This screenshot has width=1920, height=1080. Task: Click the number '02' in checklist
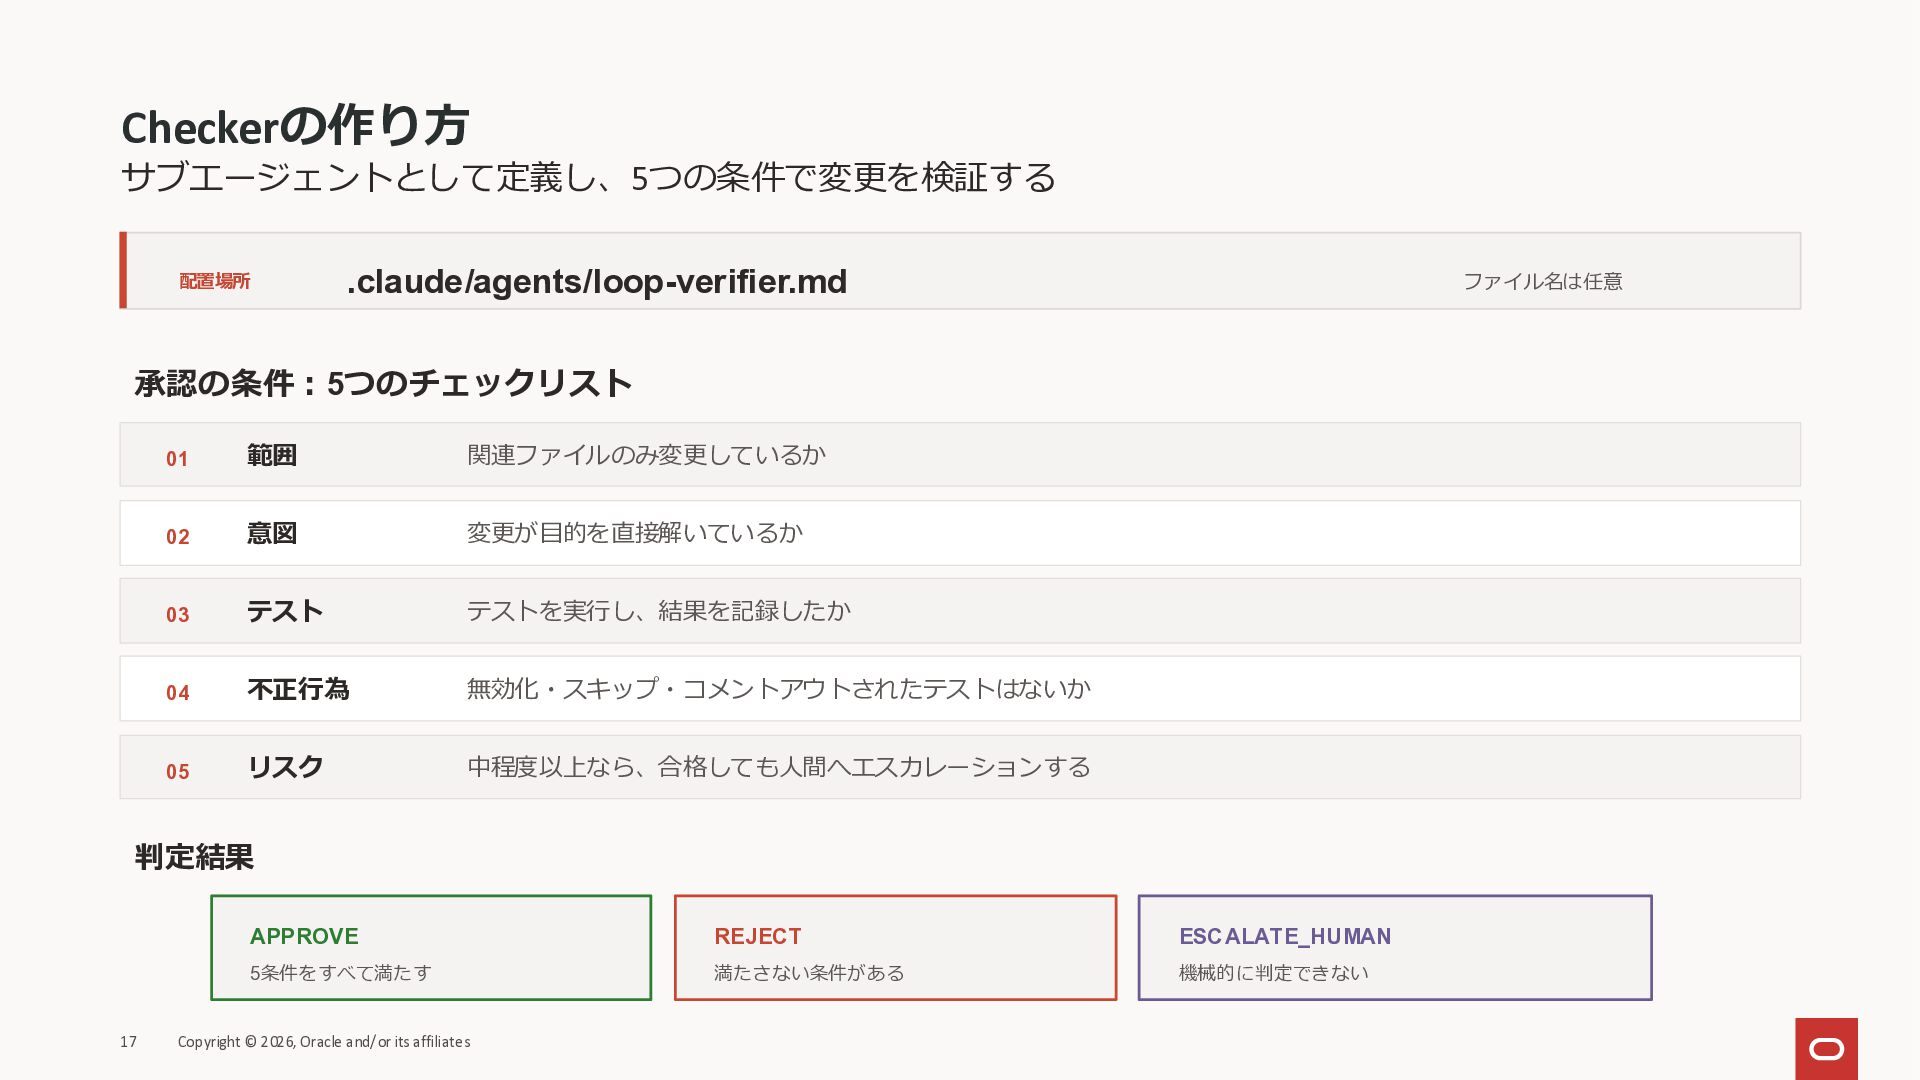pos(178,537)
